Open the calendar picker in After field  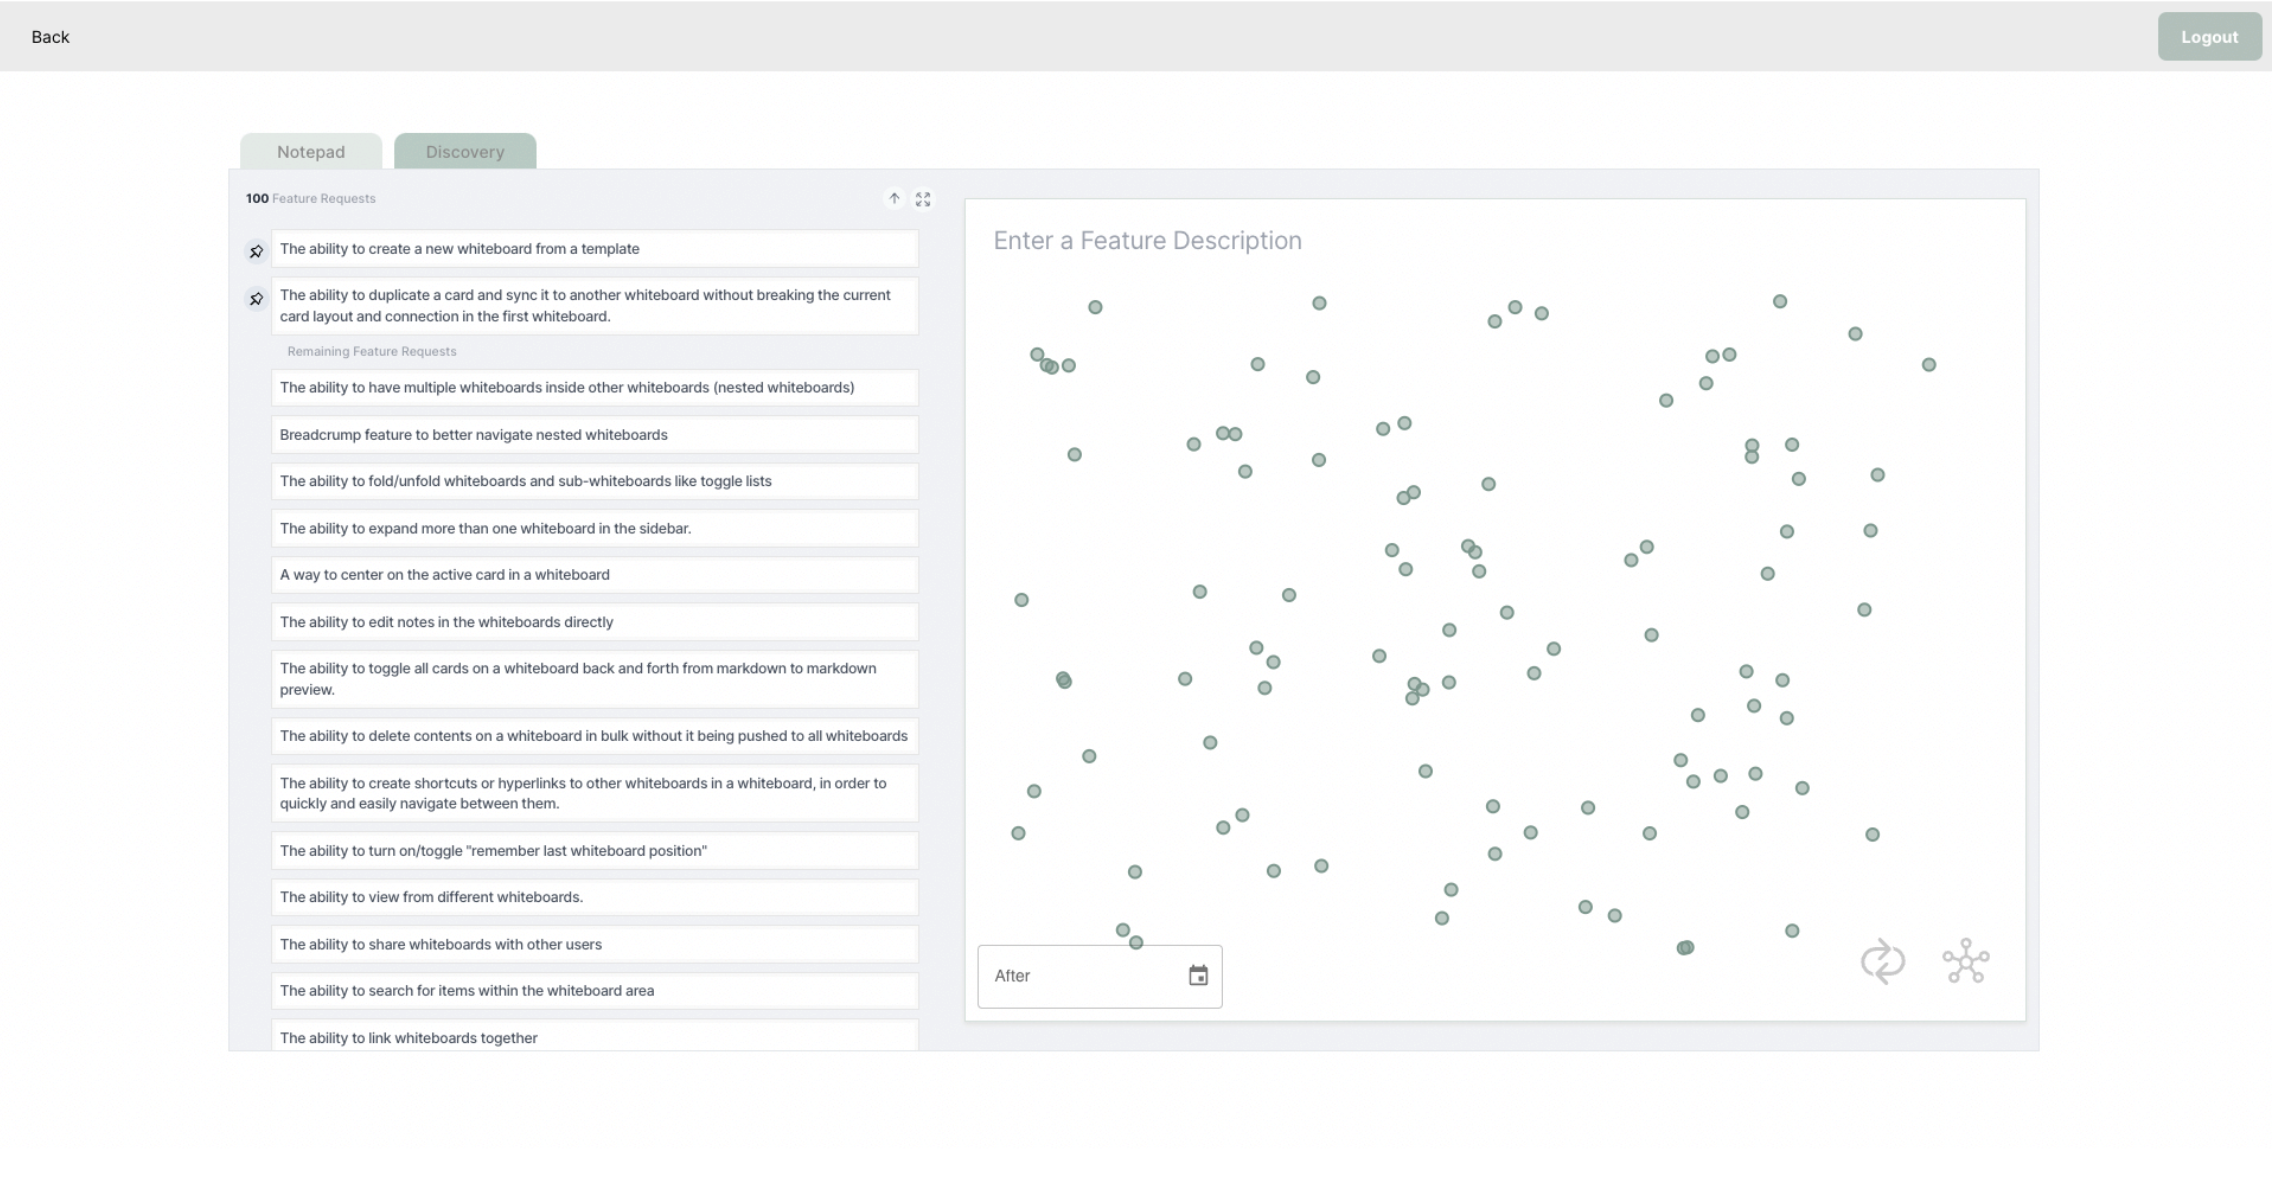(1198, 976)
